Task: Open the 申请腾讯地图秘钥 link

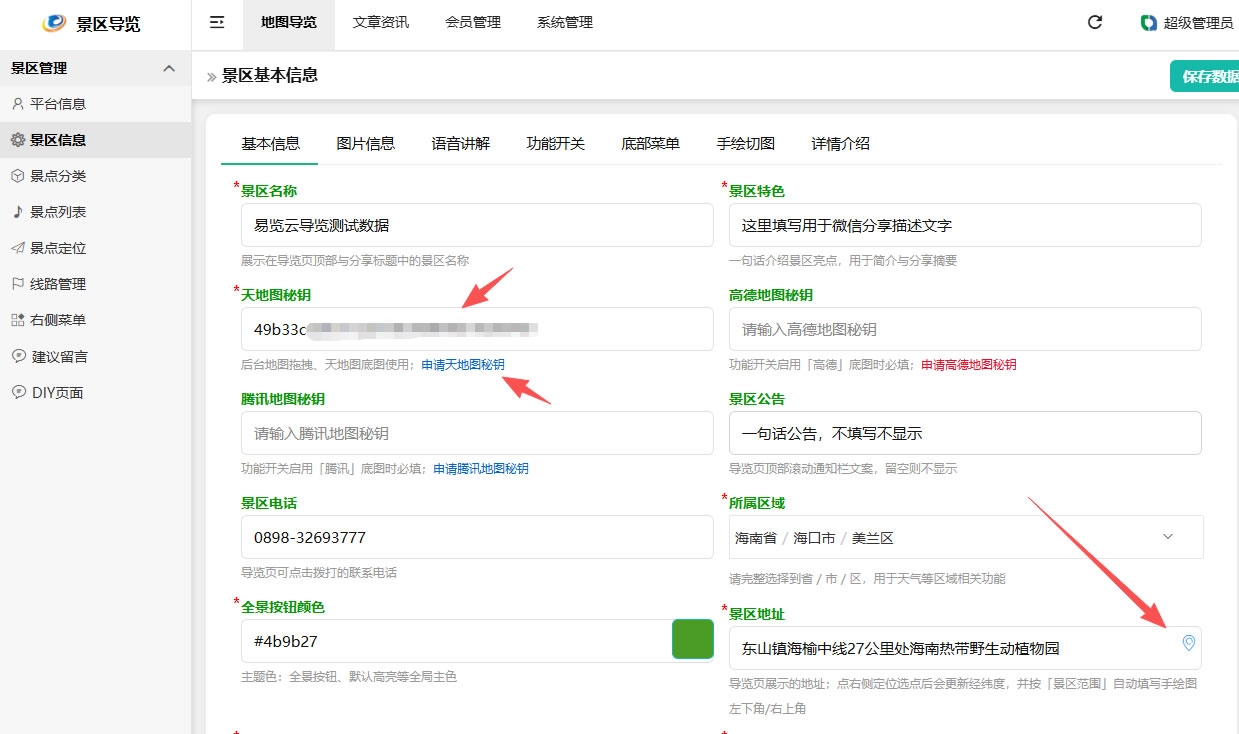Action: point(481,469)
